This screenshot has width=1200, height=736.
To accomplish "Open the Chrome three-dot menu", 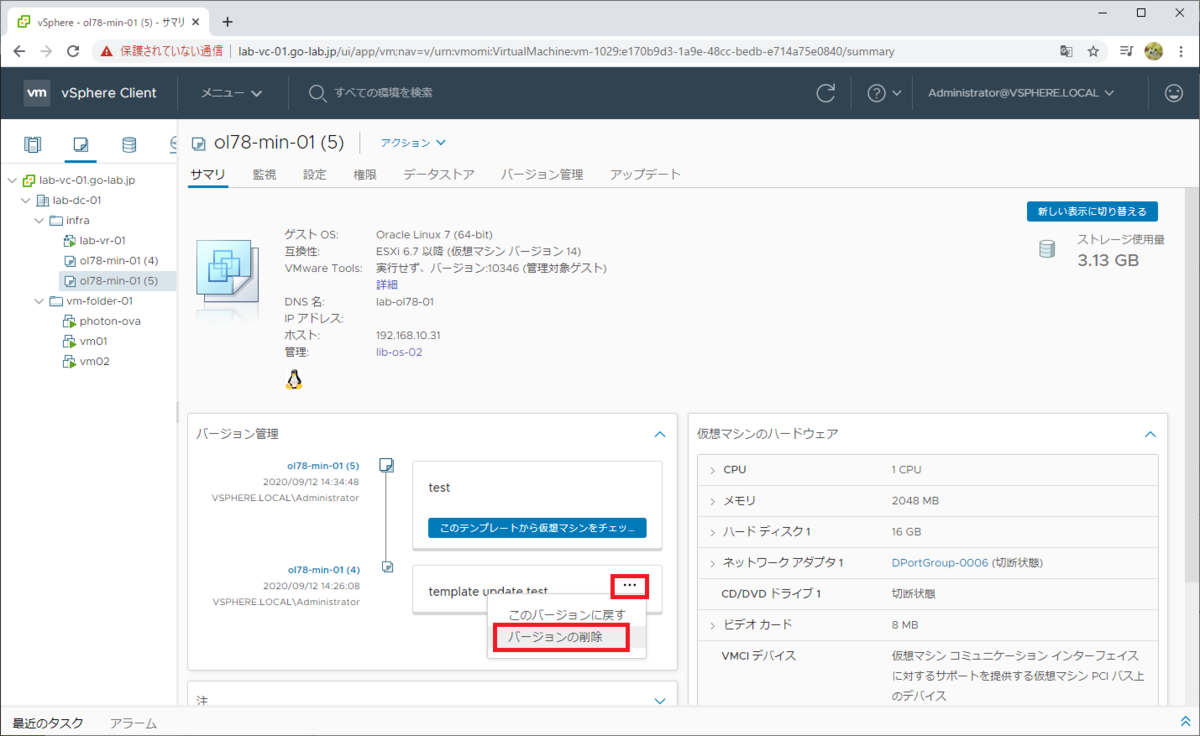I will (1180, 51).
